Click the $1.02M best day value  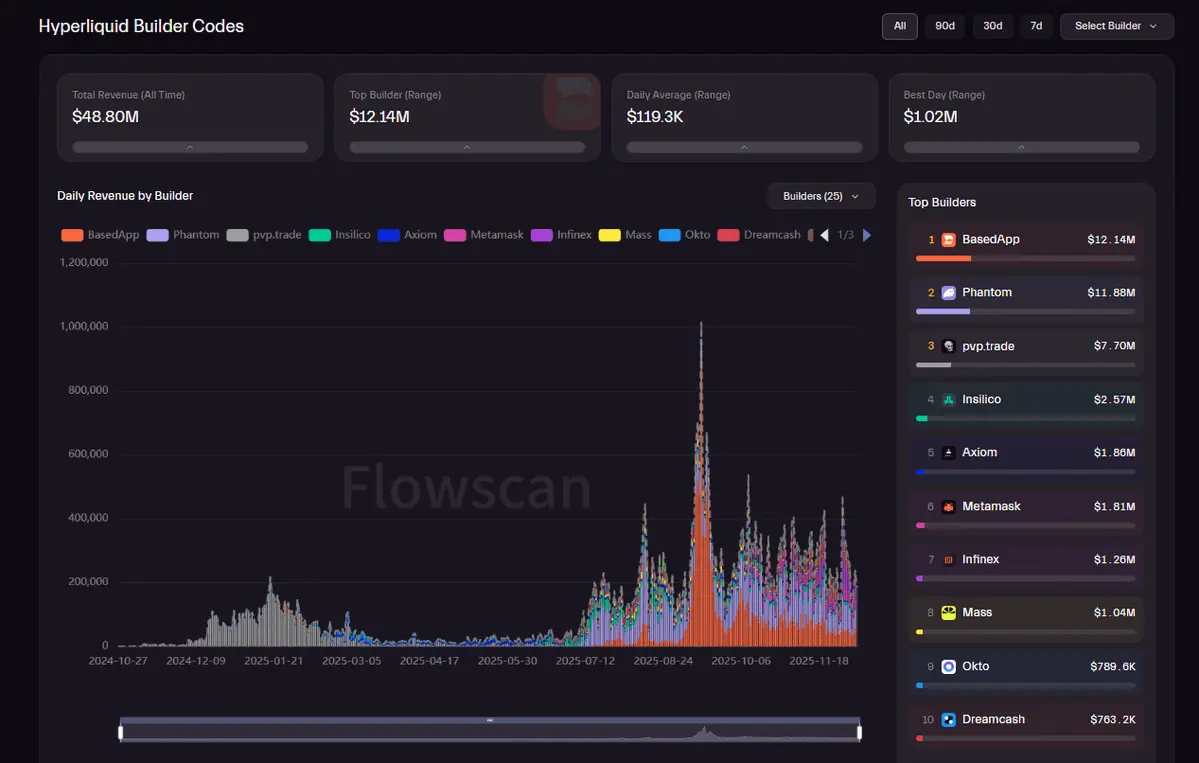[x=931, y=117]
